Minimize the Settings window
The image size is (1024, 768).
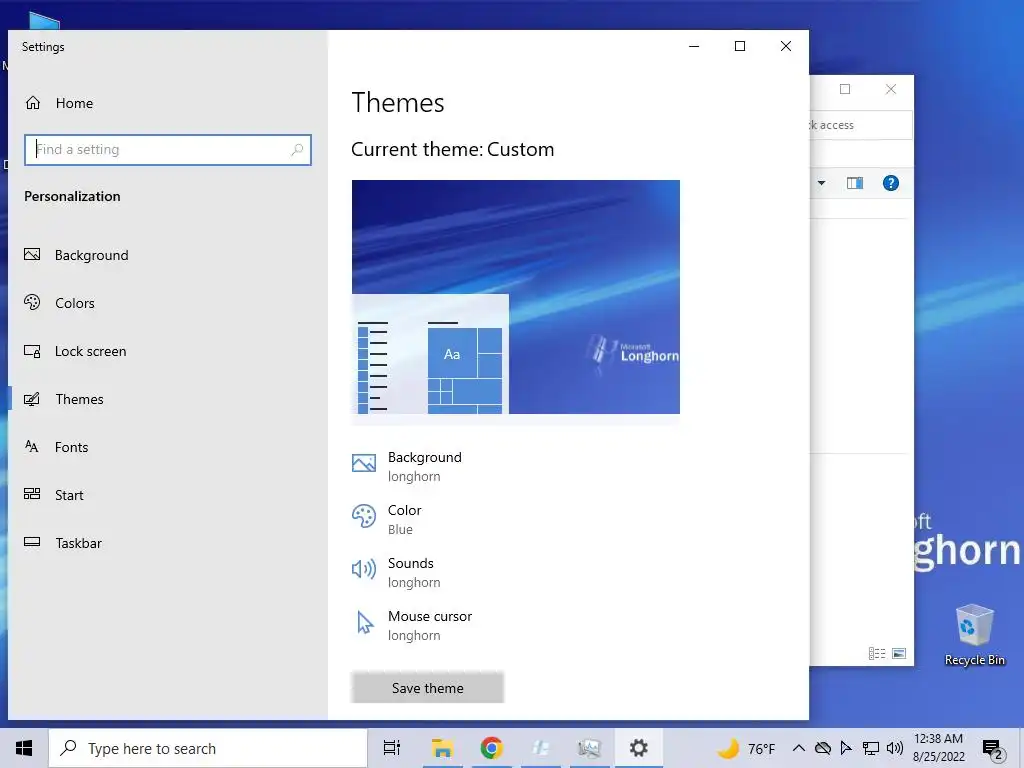tap(694, 46)
